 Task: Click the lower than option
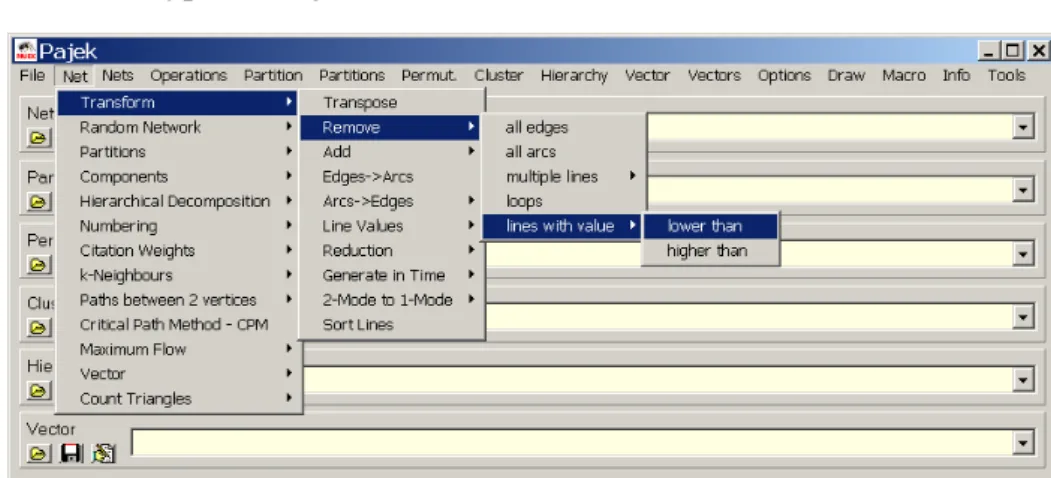(x=710, y=226)
